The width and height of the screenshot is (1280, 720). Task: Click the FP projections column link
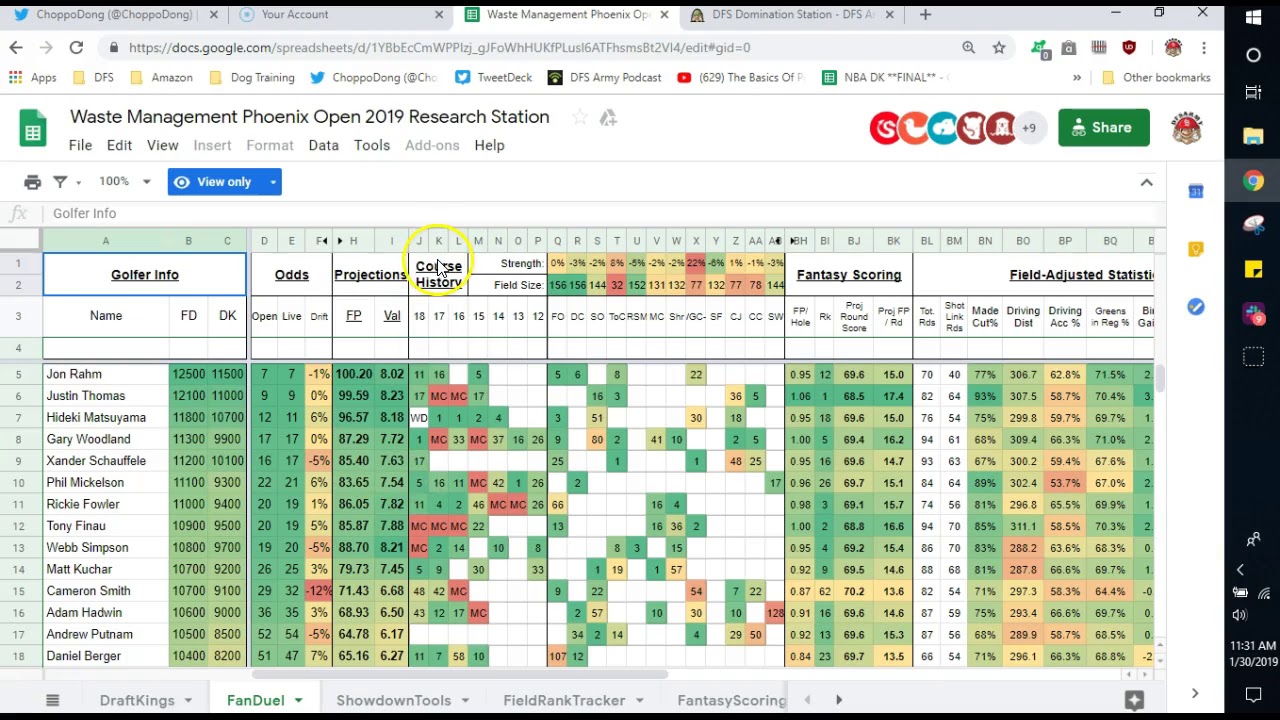(353, 316)
